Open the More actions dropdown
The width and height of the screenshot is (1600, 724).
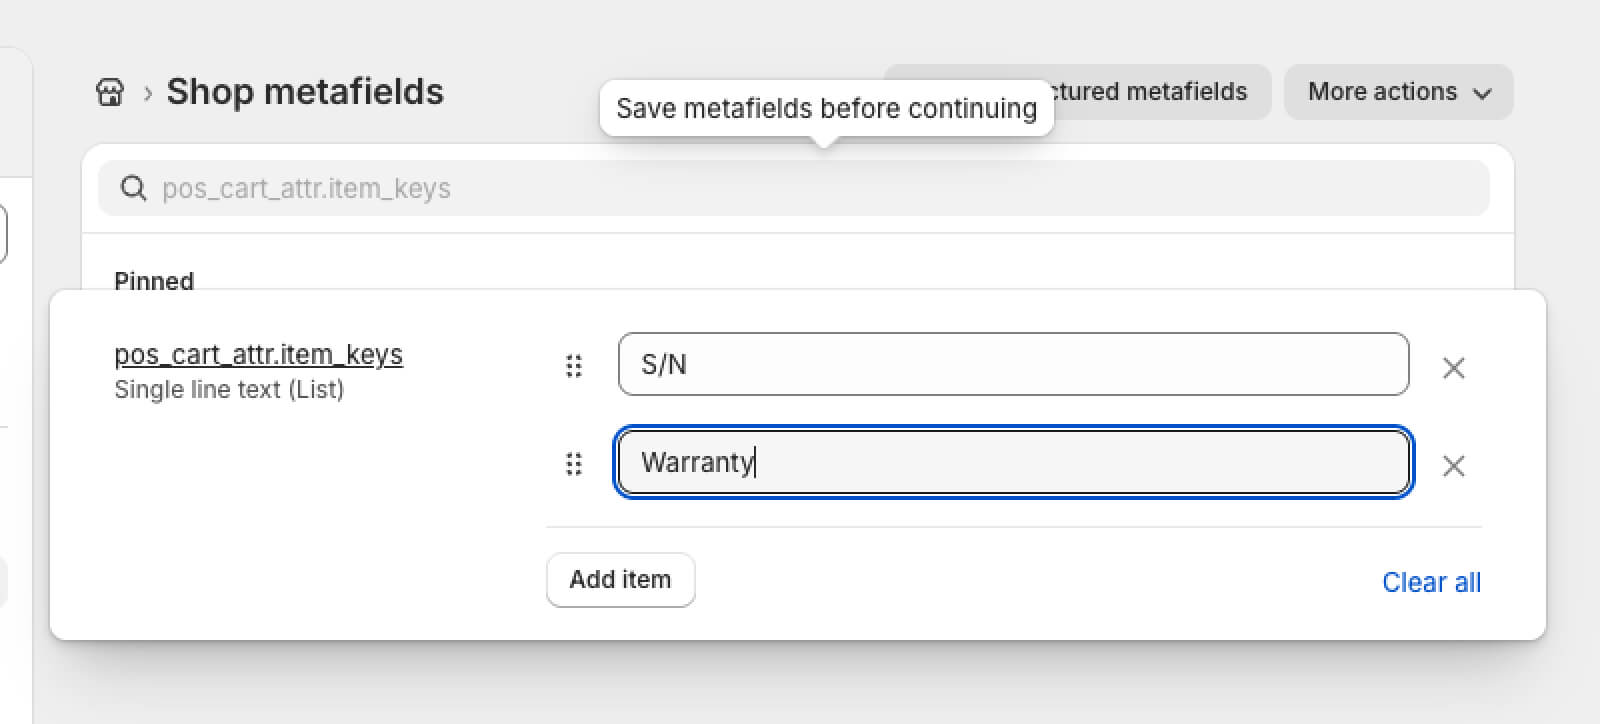1399,92
